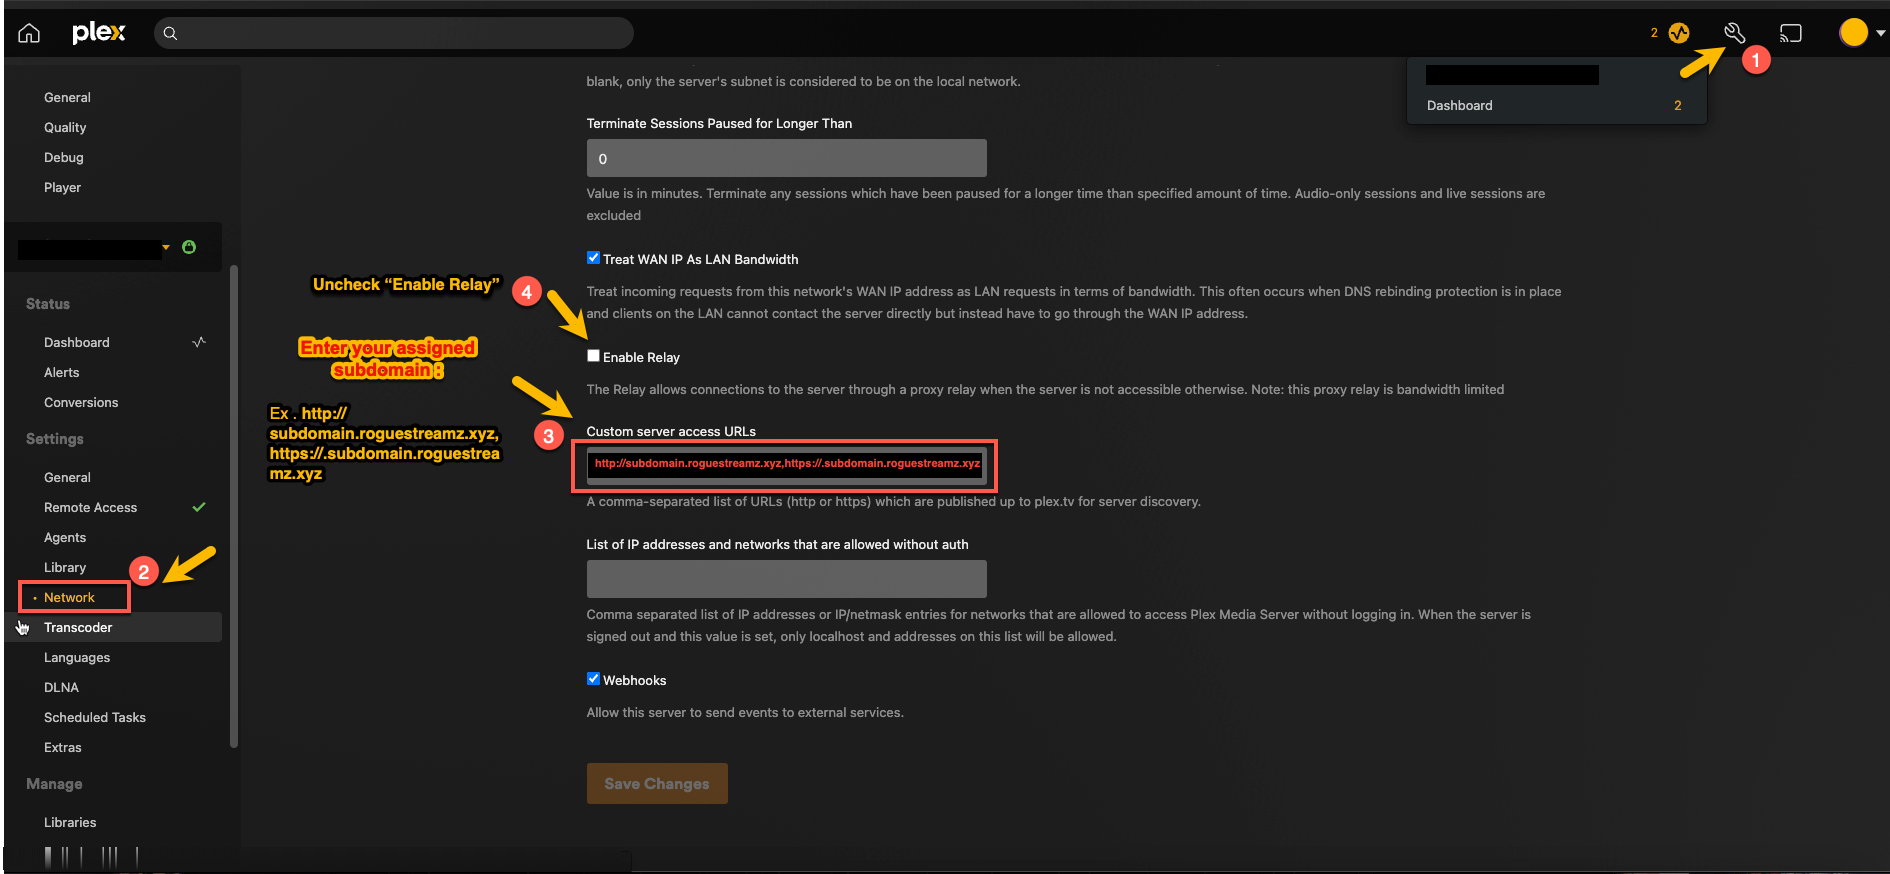Open the activity pulse icon
Viewport: 1890px width, 874px height.
pyautogui.click(x=1679, y=33)
